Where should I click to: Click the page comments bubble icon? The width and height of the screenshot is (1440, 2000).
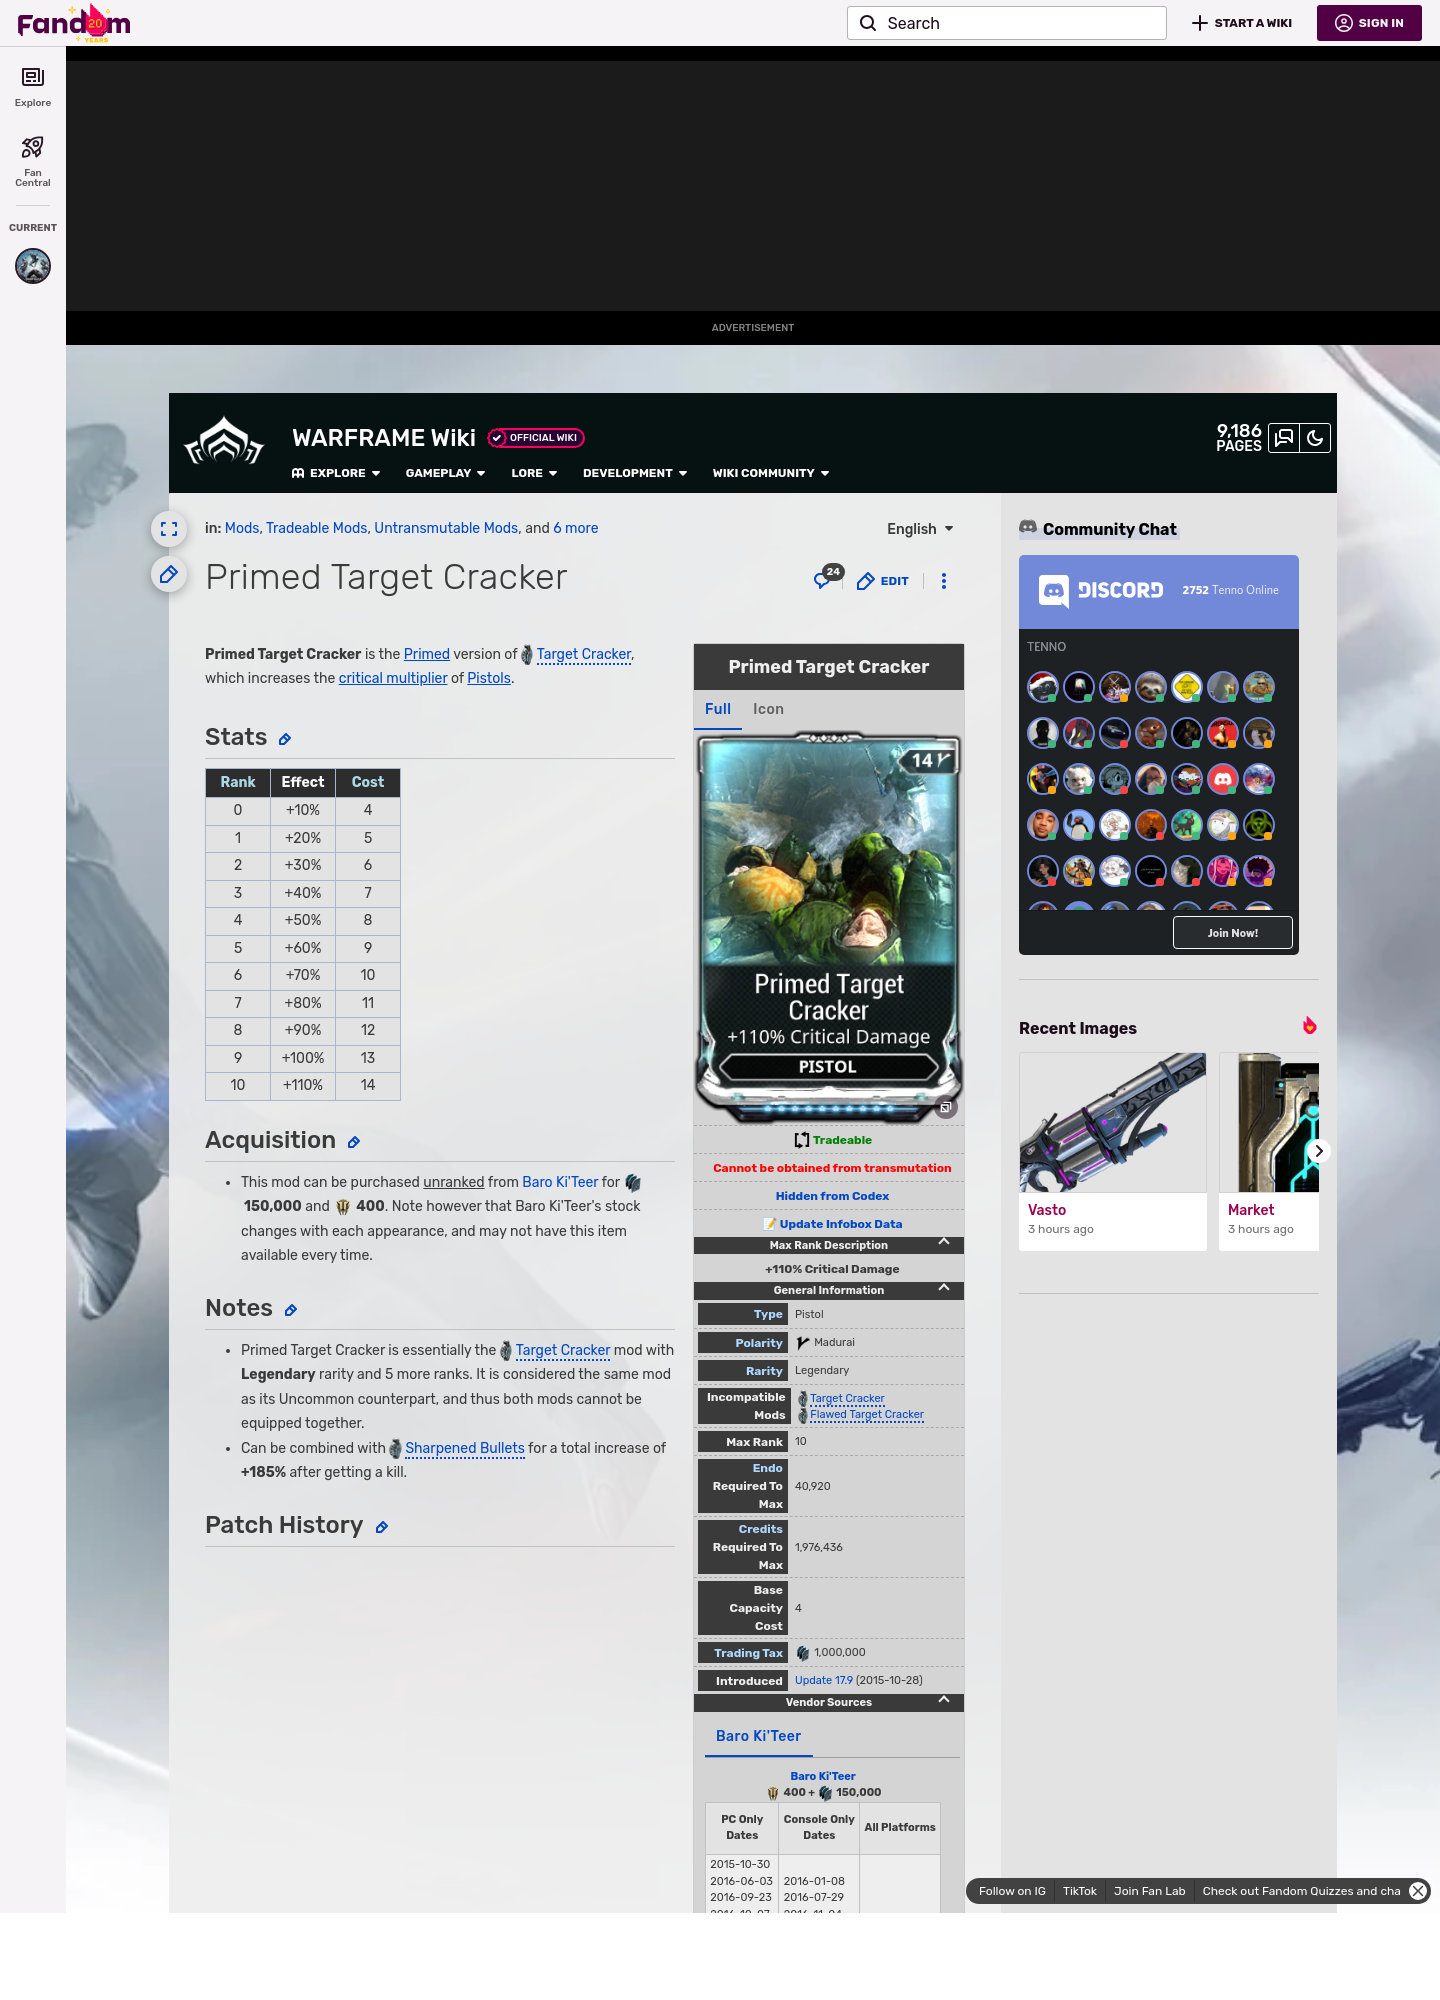click(825, 580)
